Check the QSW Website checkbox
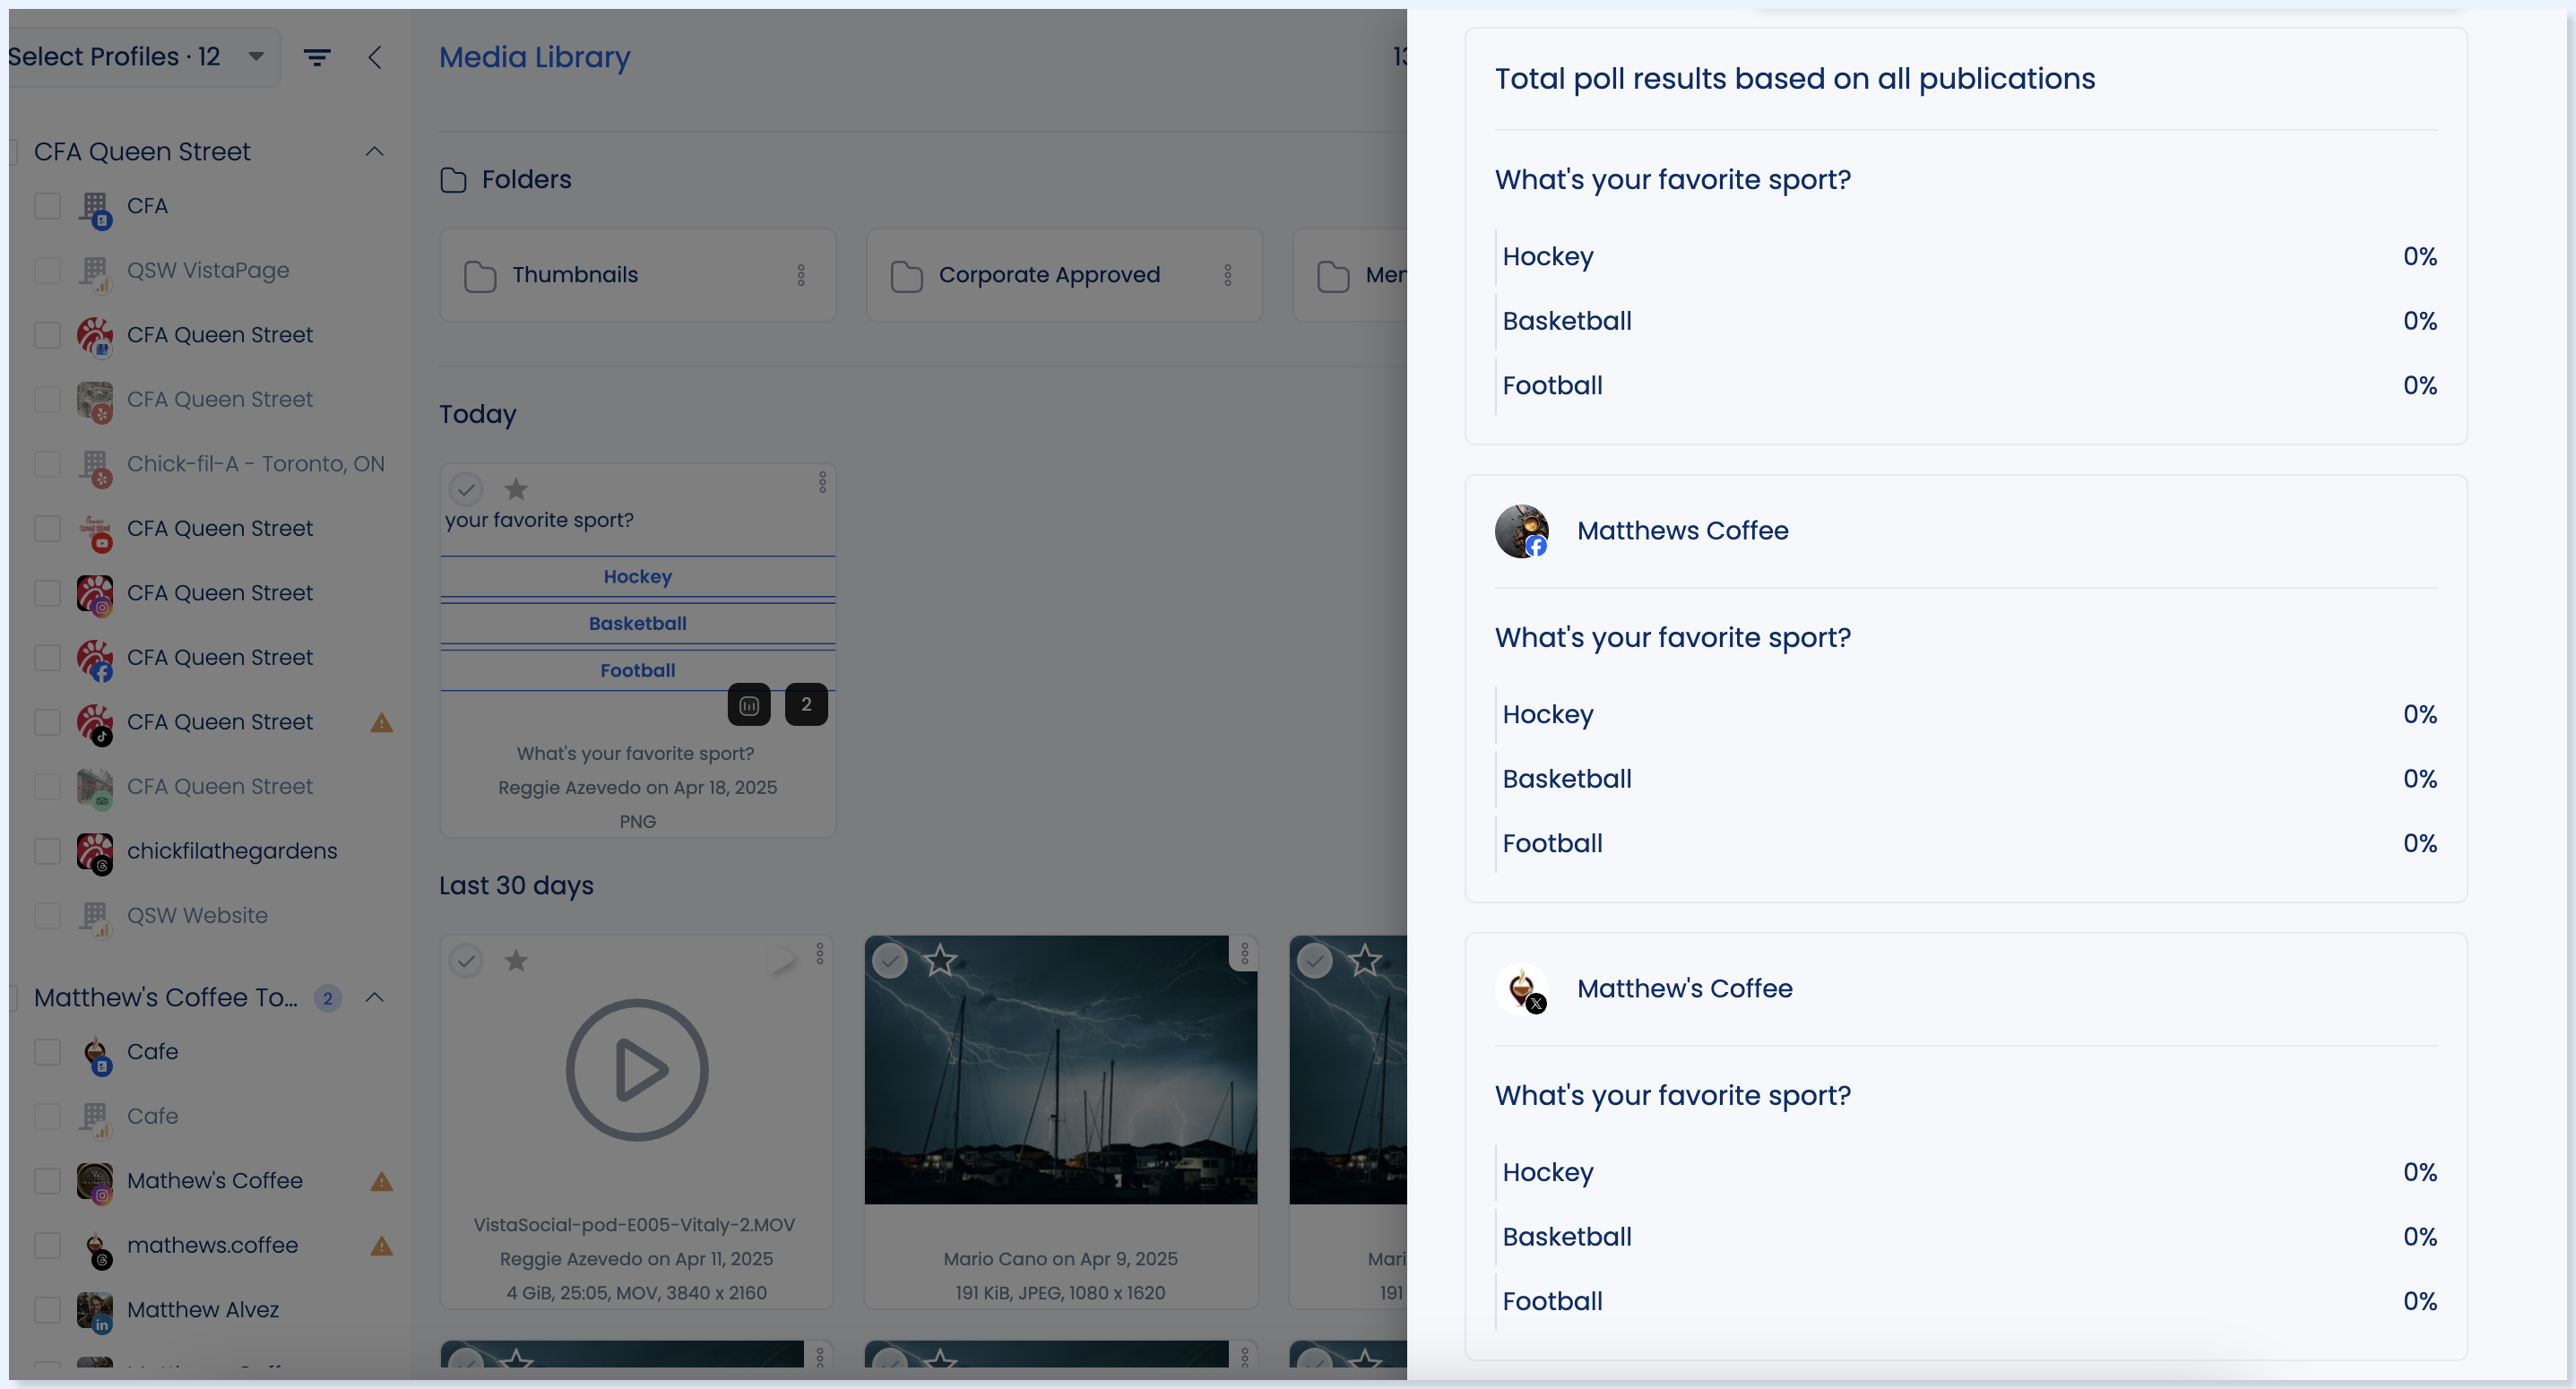This screenshot has height=1389, width=2576. tap(47, 916)
